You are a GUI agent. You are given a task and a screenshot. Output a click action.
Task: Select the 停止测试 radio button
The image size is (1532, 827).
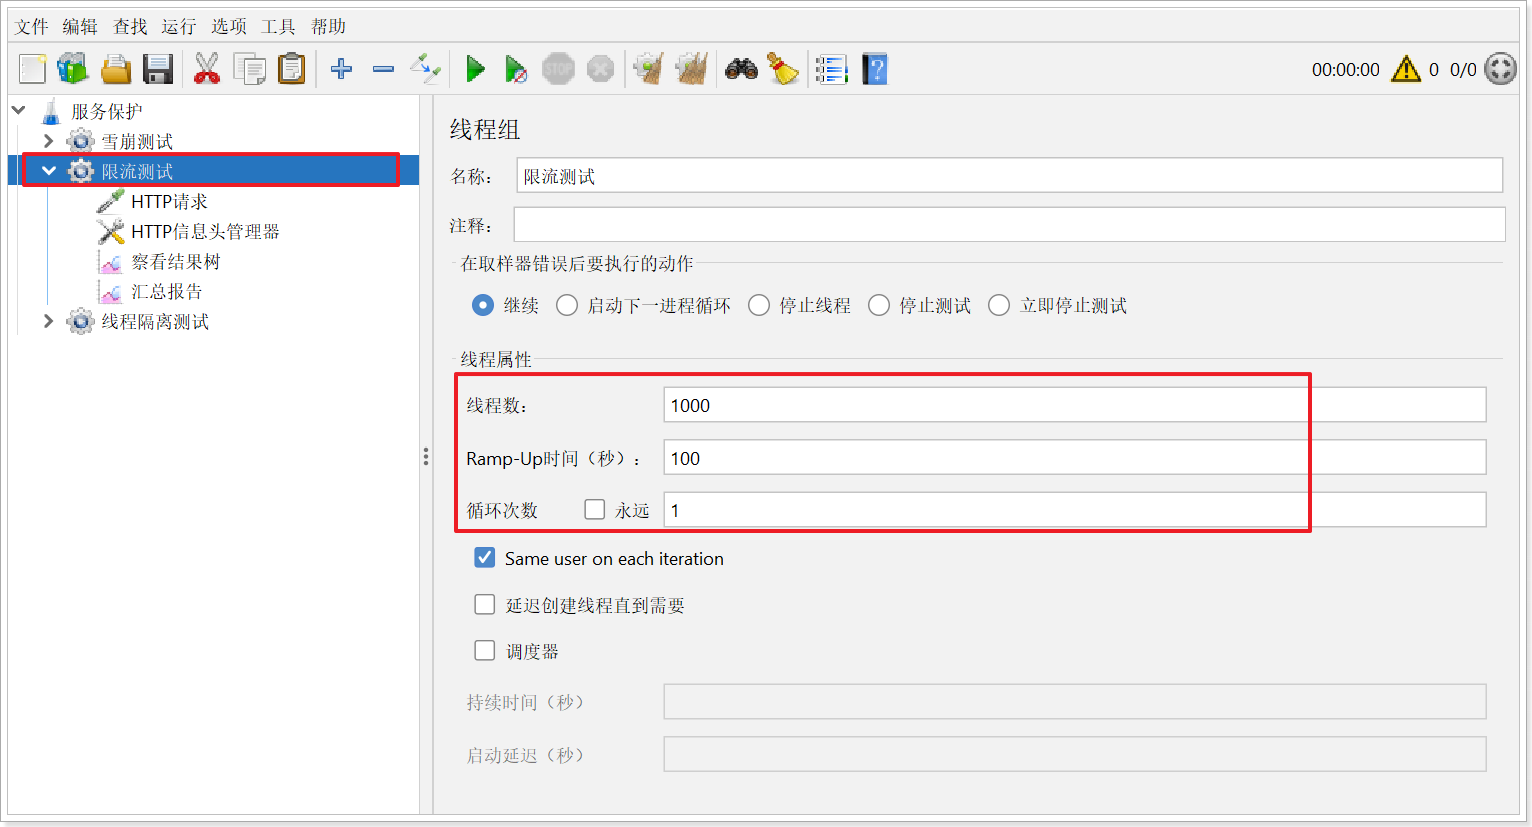[x=879, y=305]
